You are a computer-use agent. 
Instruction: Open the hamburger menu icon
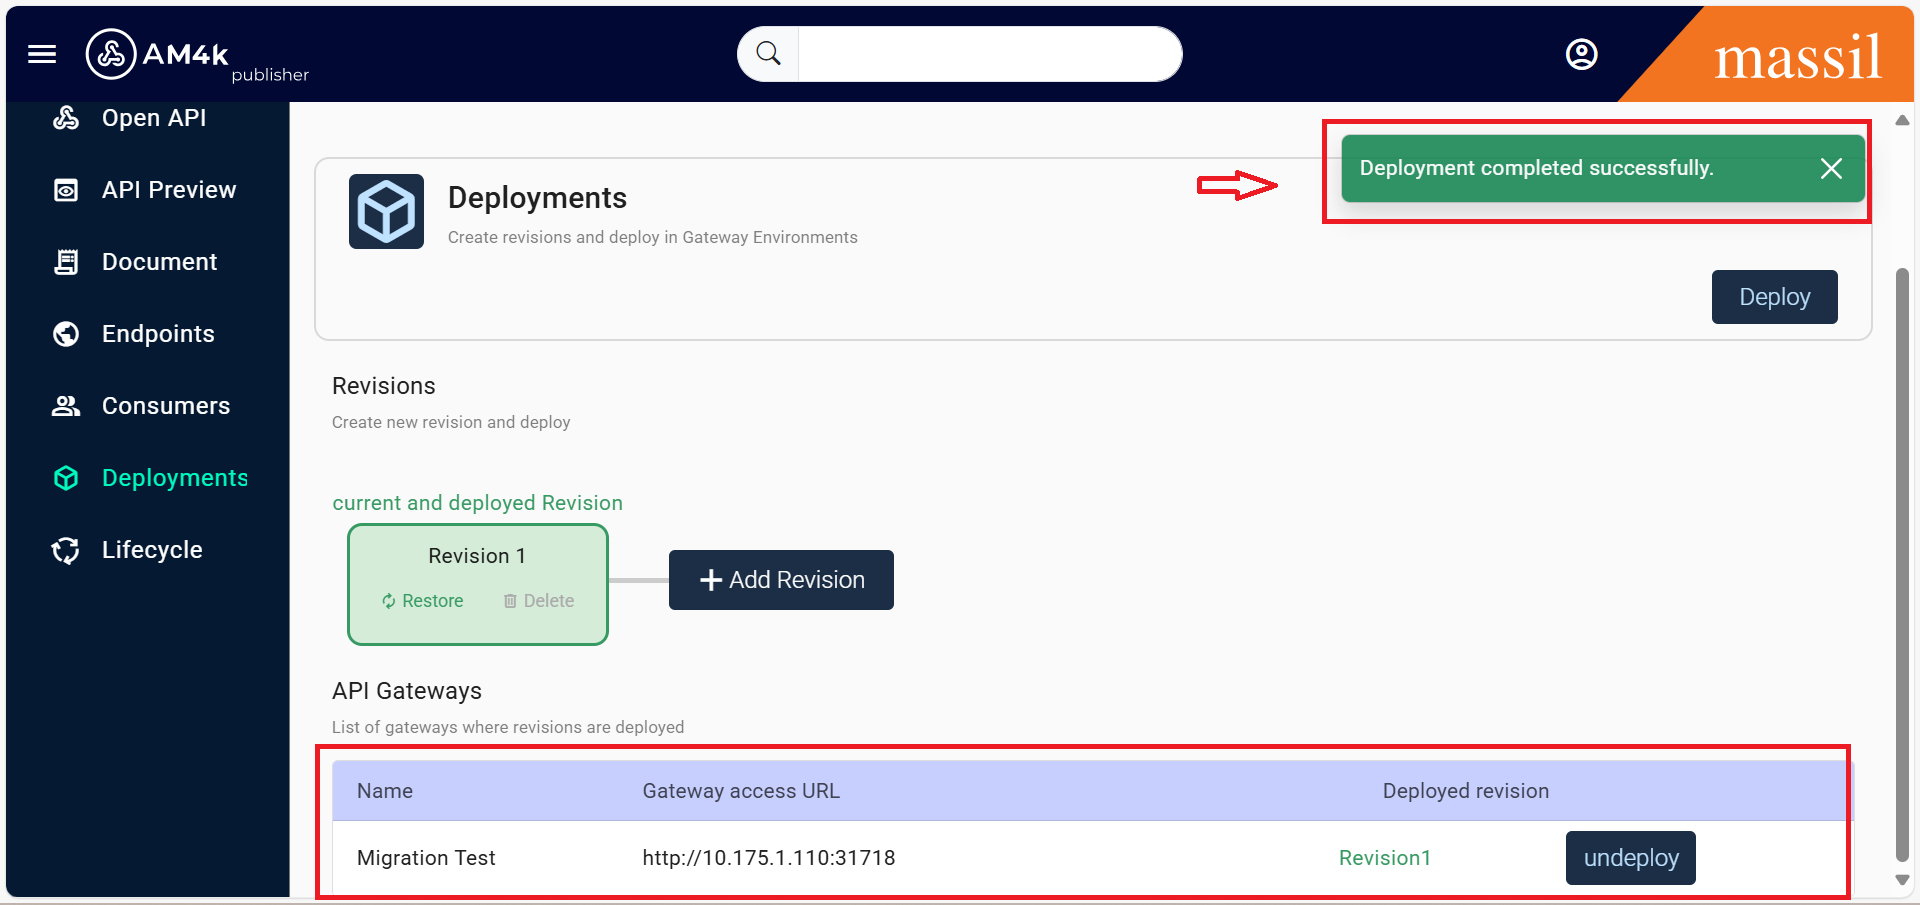tap(42, 54)
